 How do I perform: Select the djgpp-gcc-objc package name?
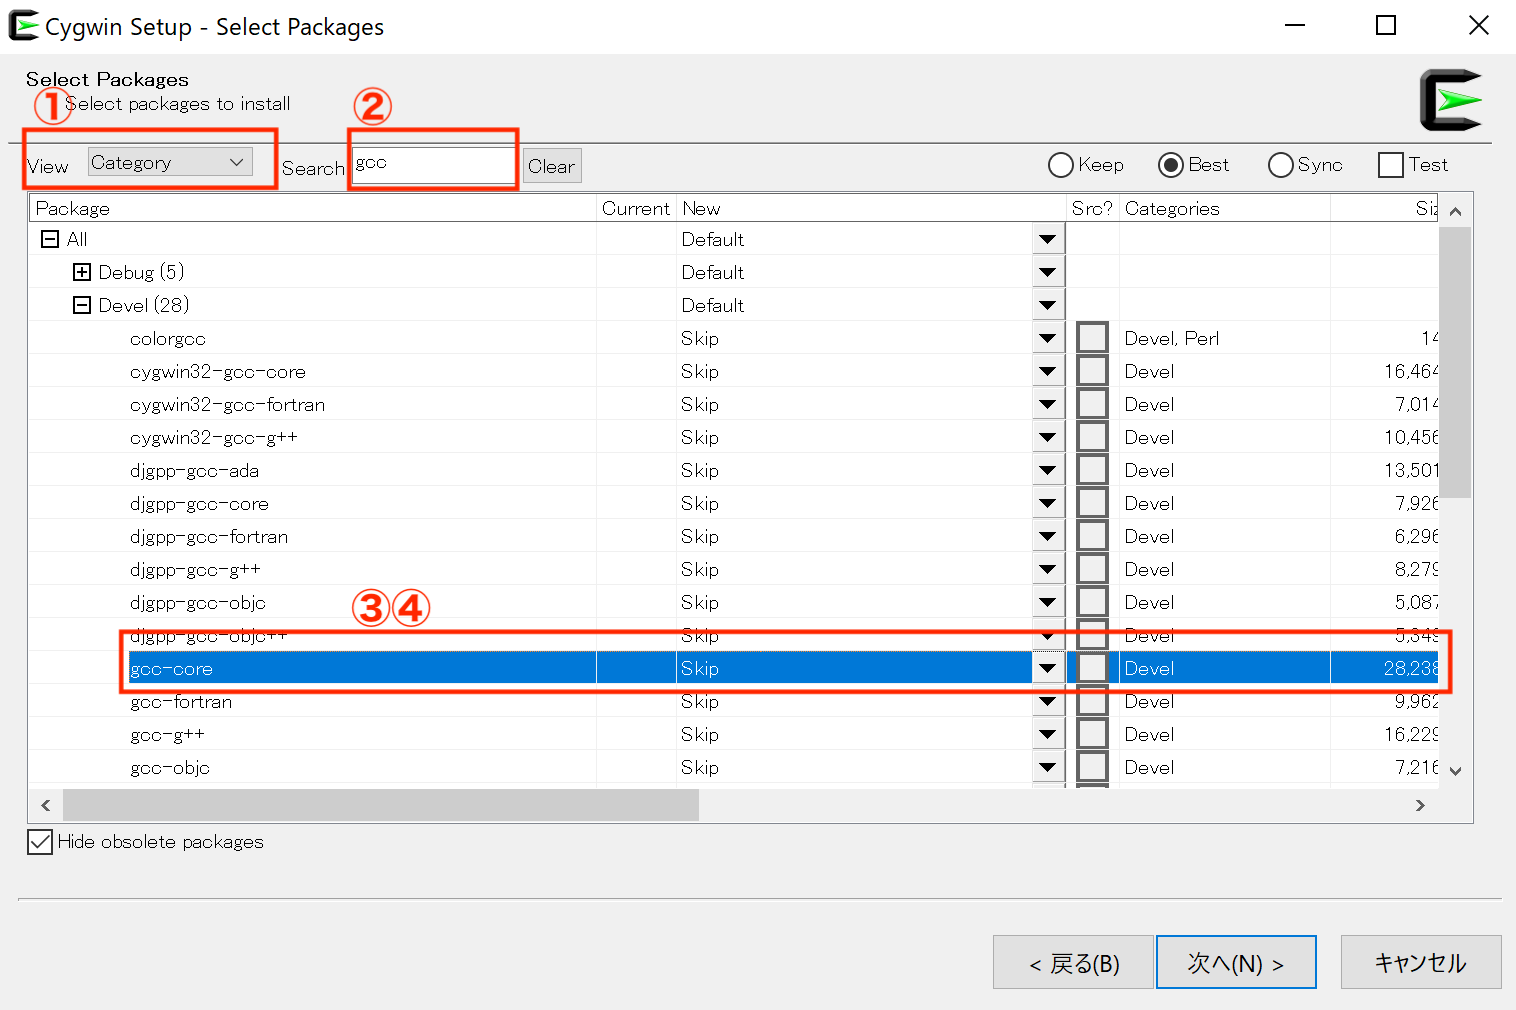pyautogui.click(x=198, y=602)
